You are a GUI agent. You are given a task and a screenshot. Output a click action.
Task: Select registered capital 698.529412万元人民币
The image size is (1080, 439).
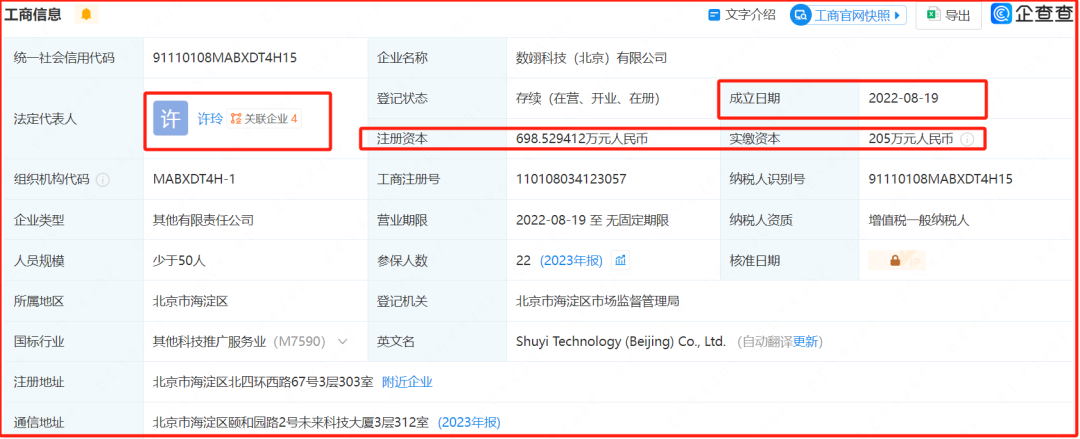(582, 139)
